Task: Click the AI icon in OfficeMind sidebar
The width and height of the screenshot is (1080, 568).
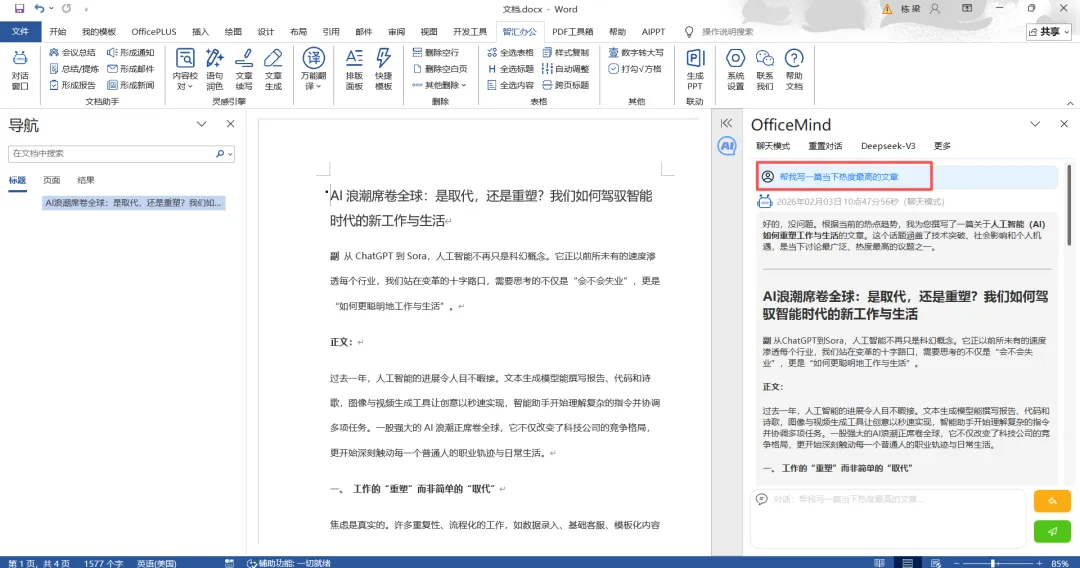Action: tap(727, 146)
